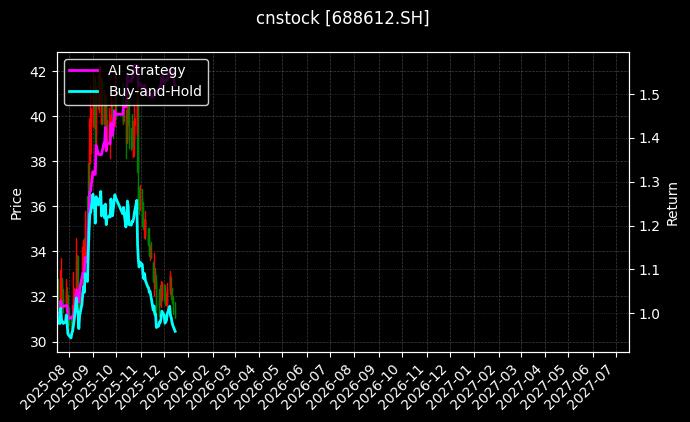The width and height of the screenshot is (690, 422).
Task: Click the 30 price tick label
Action: pyautogui.click(x=39, y=342)
